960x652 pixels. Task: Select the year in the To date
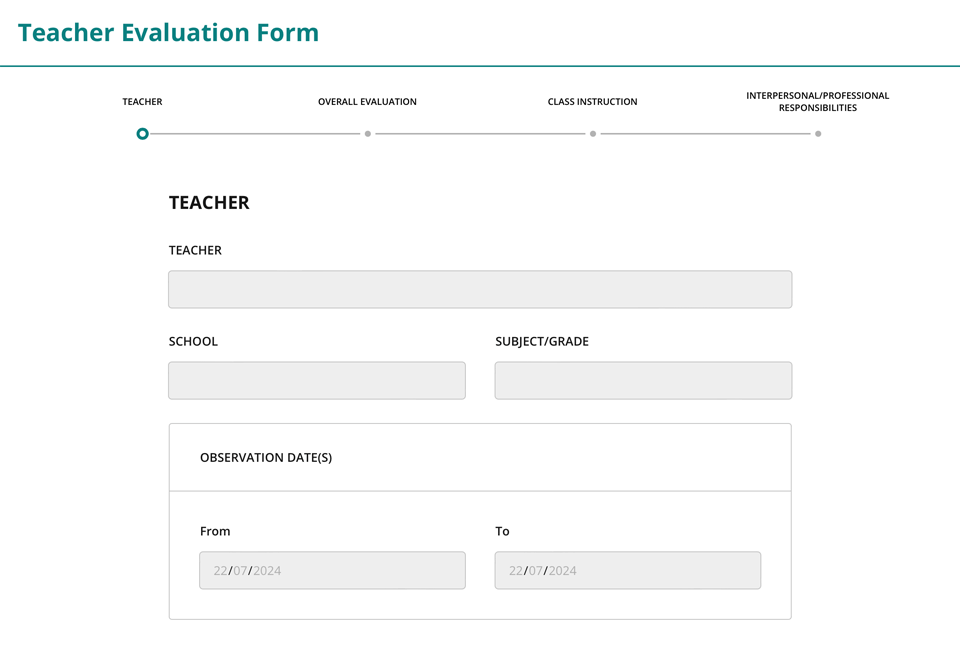coord(563,571)
